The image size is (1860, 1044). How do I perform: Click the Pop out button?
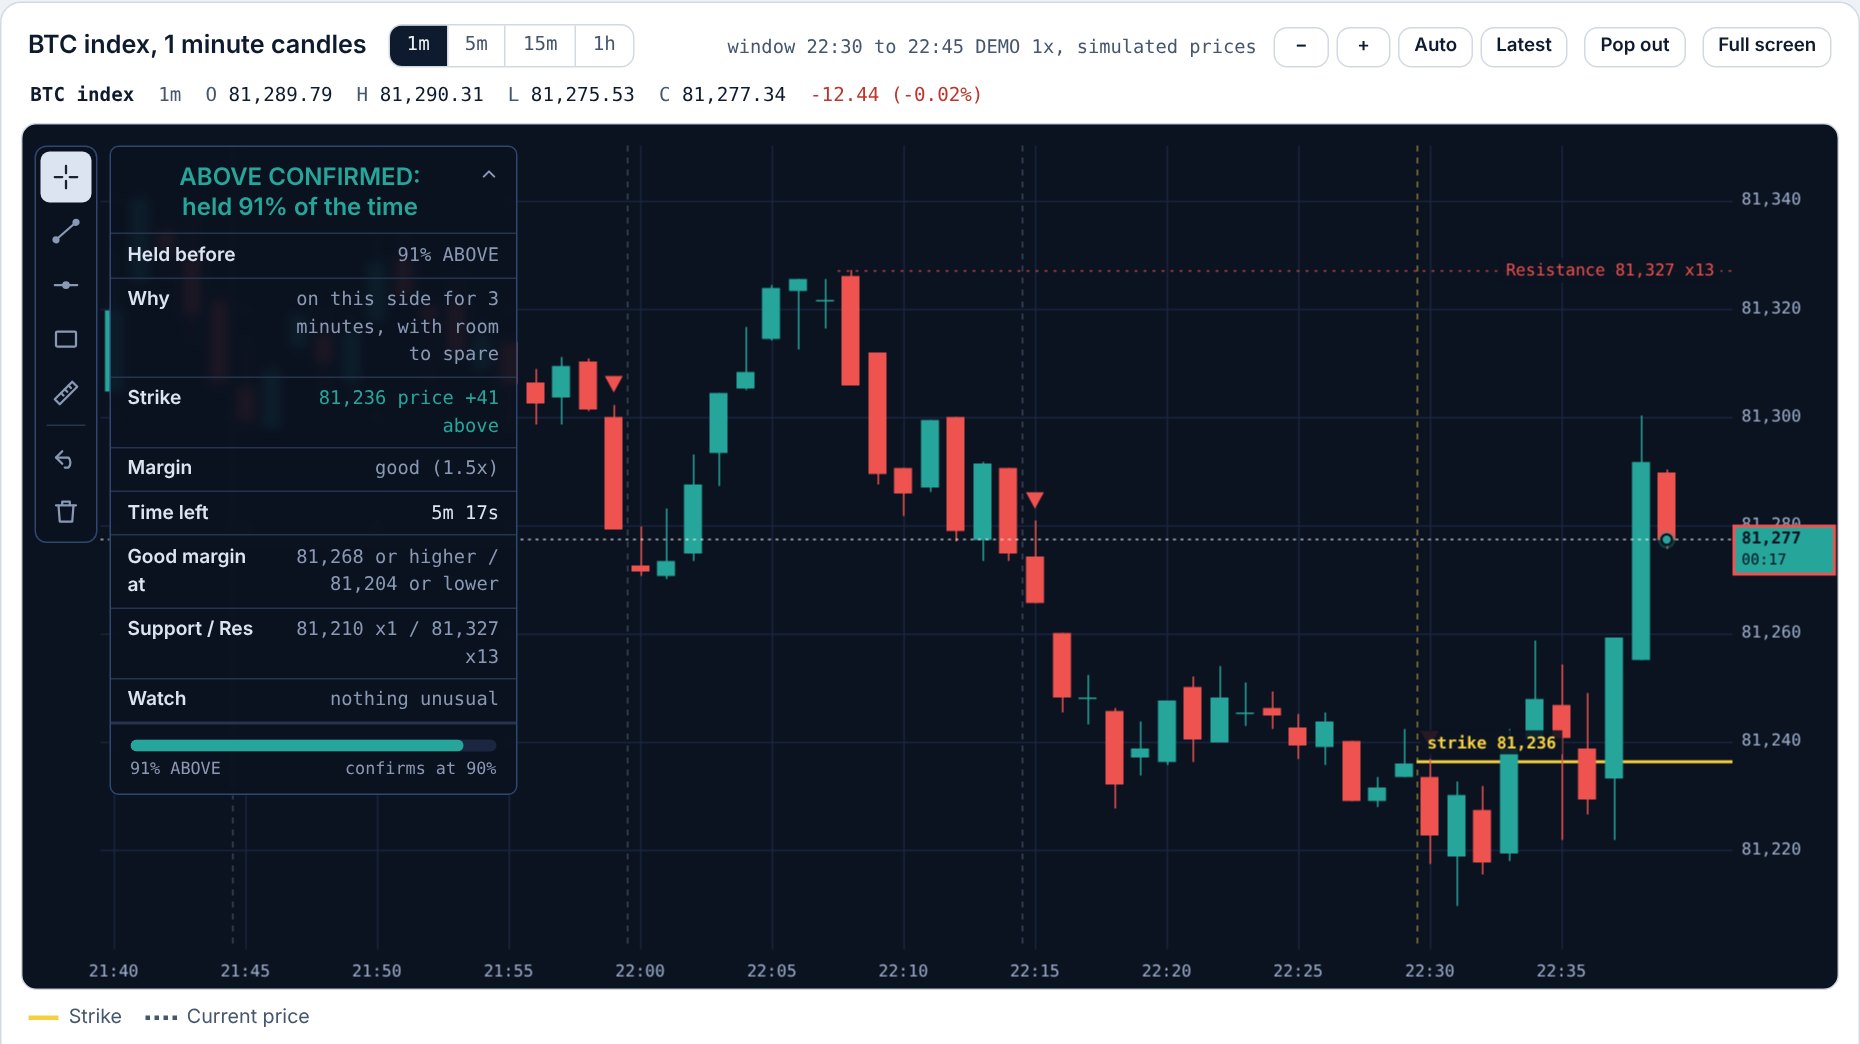(1634, 46)
